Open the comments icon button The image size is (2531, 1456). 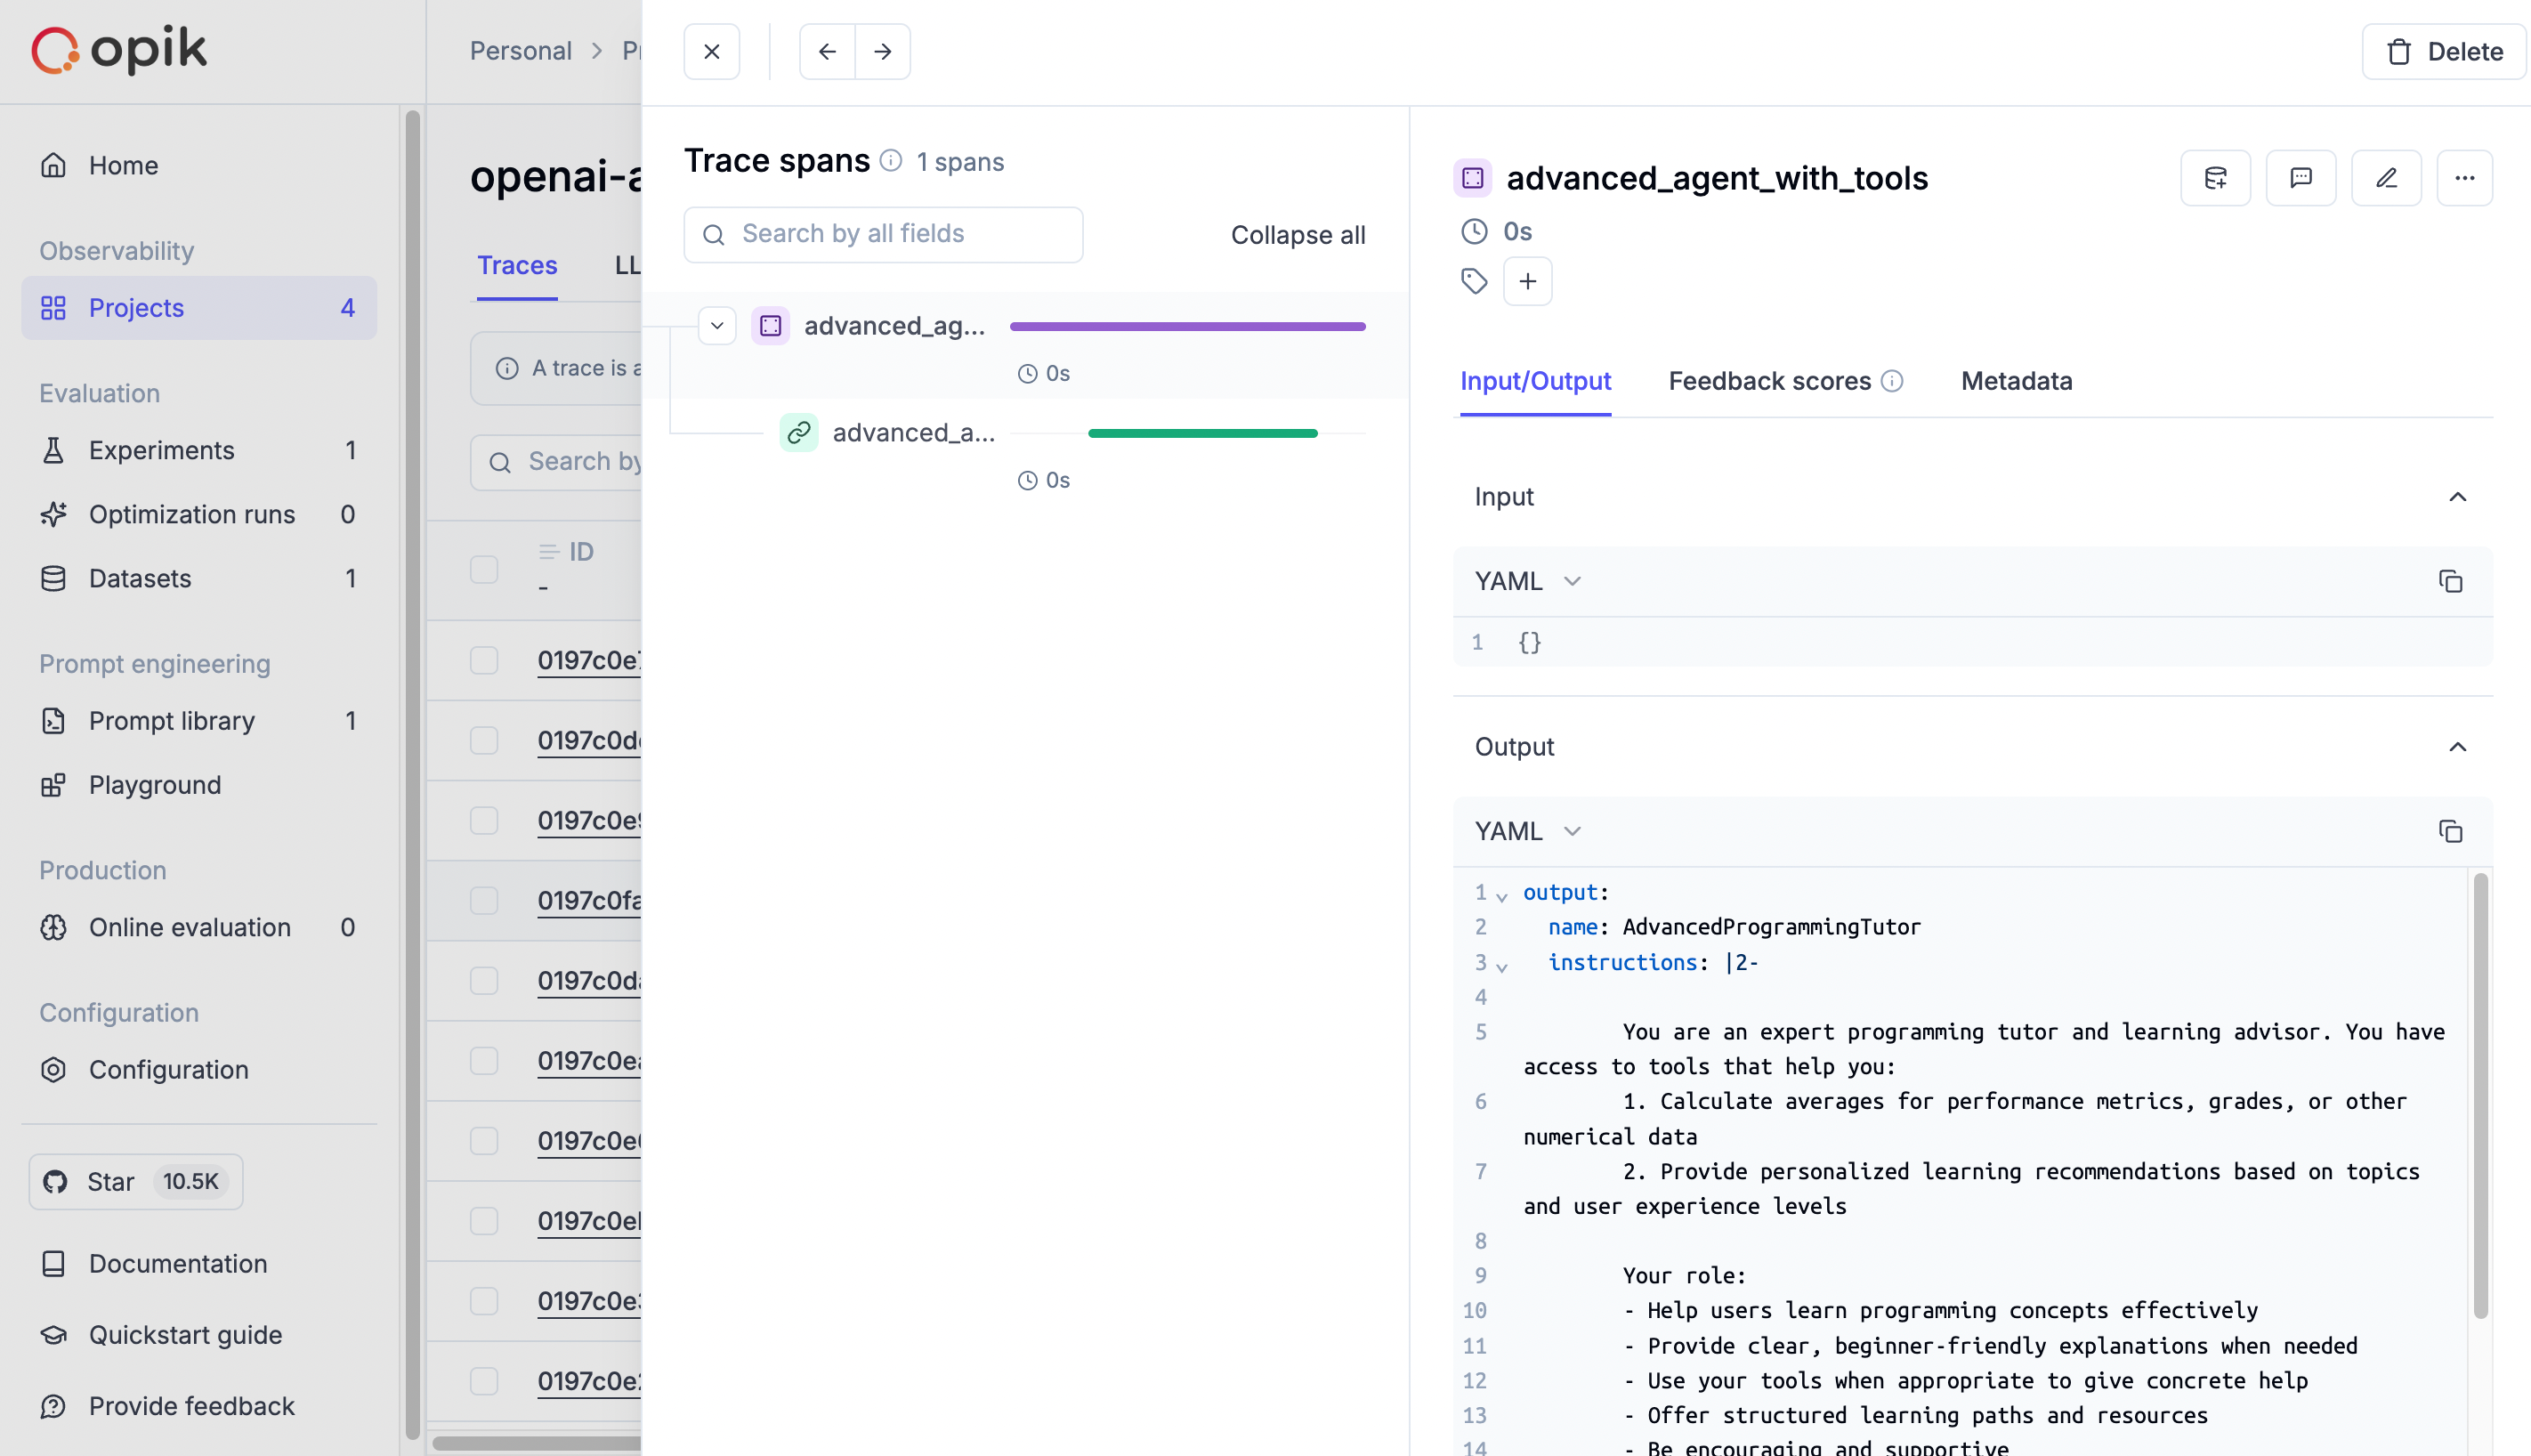click(2300, 178)
